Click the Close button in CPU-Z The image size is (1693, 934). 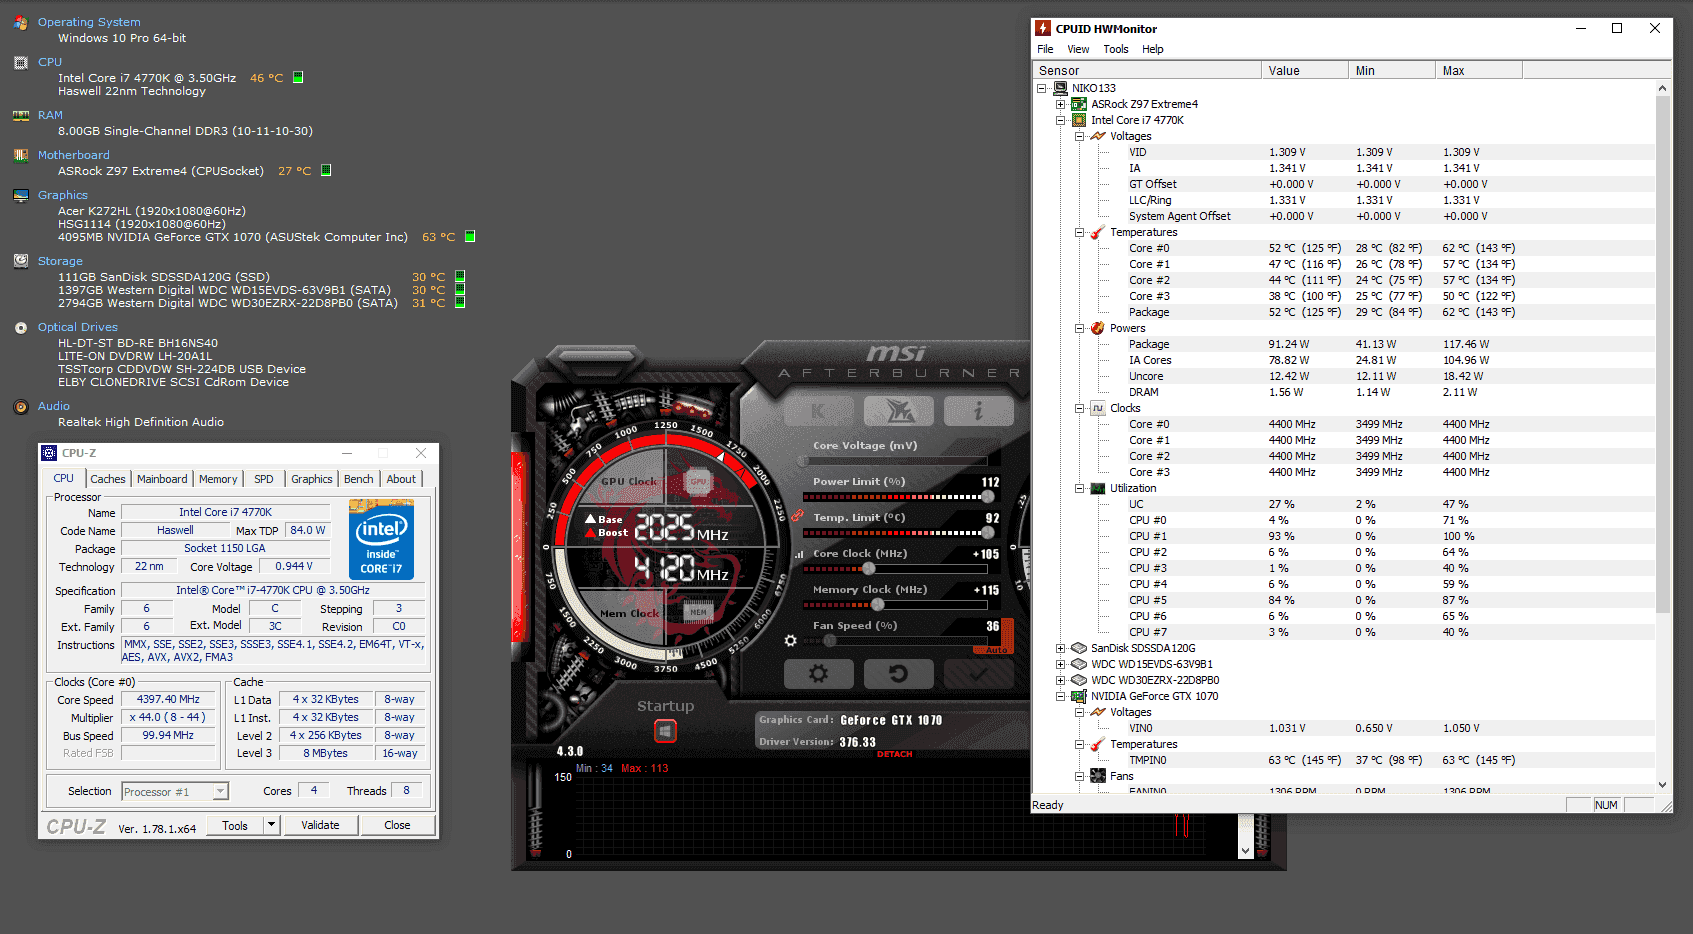point(397,825)
